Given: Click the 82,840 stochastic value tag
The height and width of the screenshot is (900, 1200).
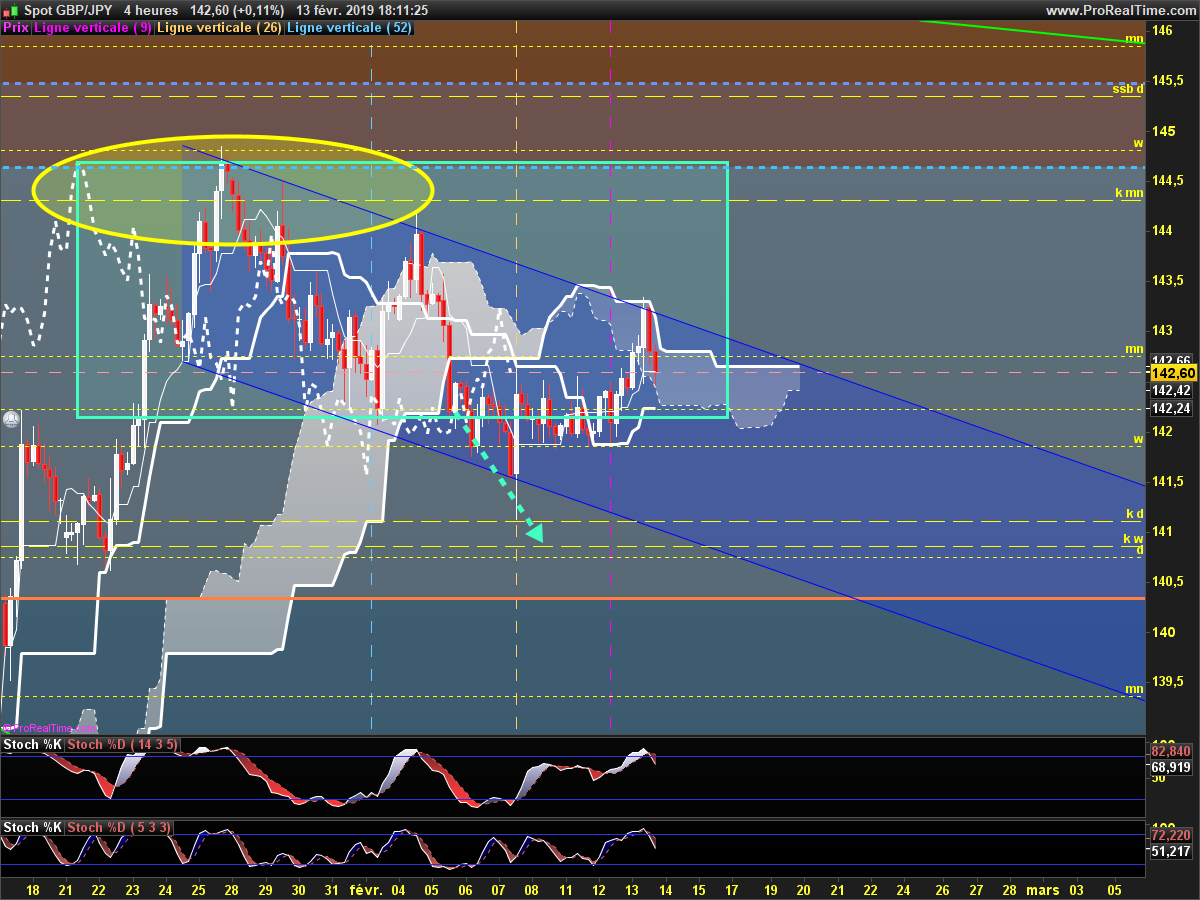Looking at the screenshot, I should coord(1171,751).
